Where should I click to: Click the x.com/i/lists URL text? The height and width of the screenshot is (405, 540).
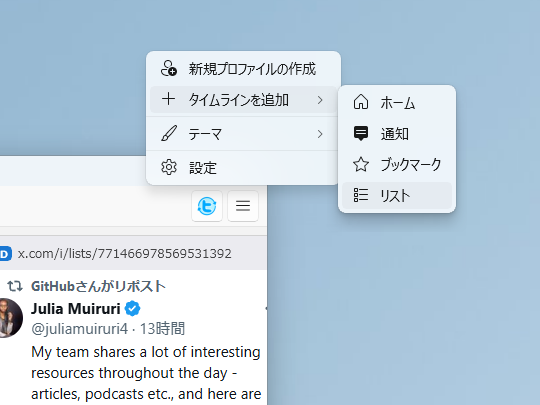click(x=125, y=254)
